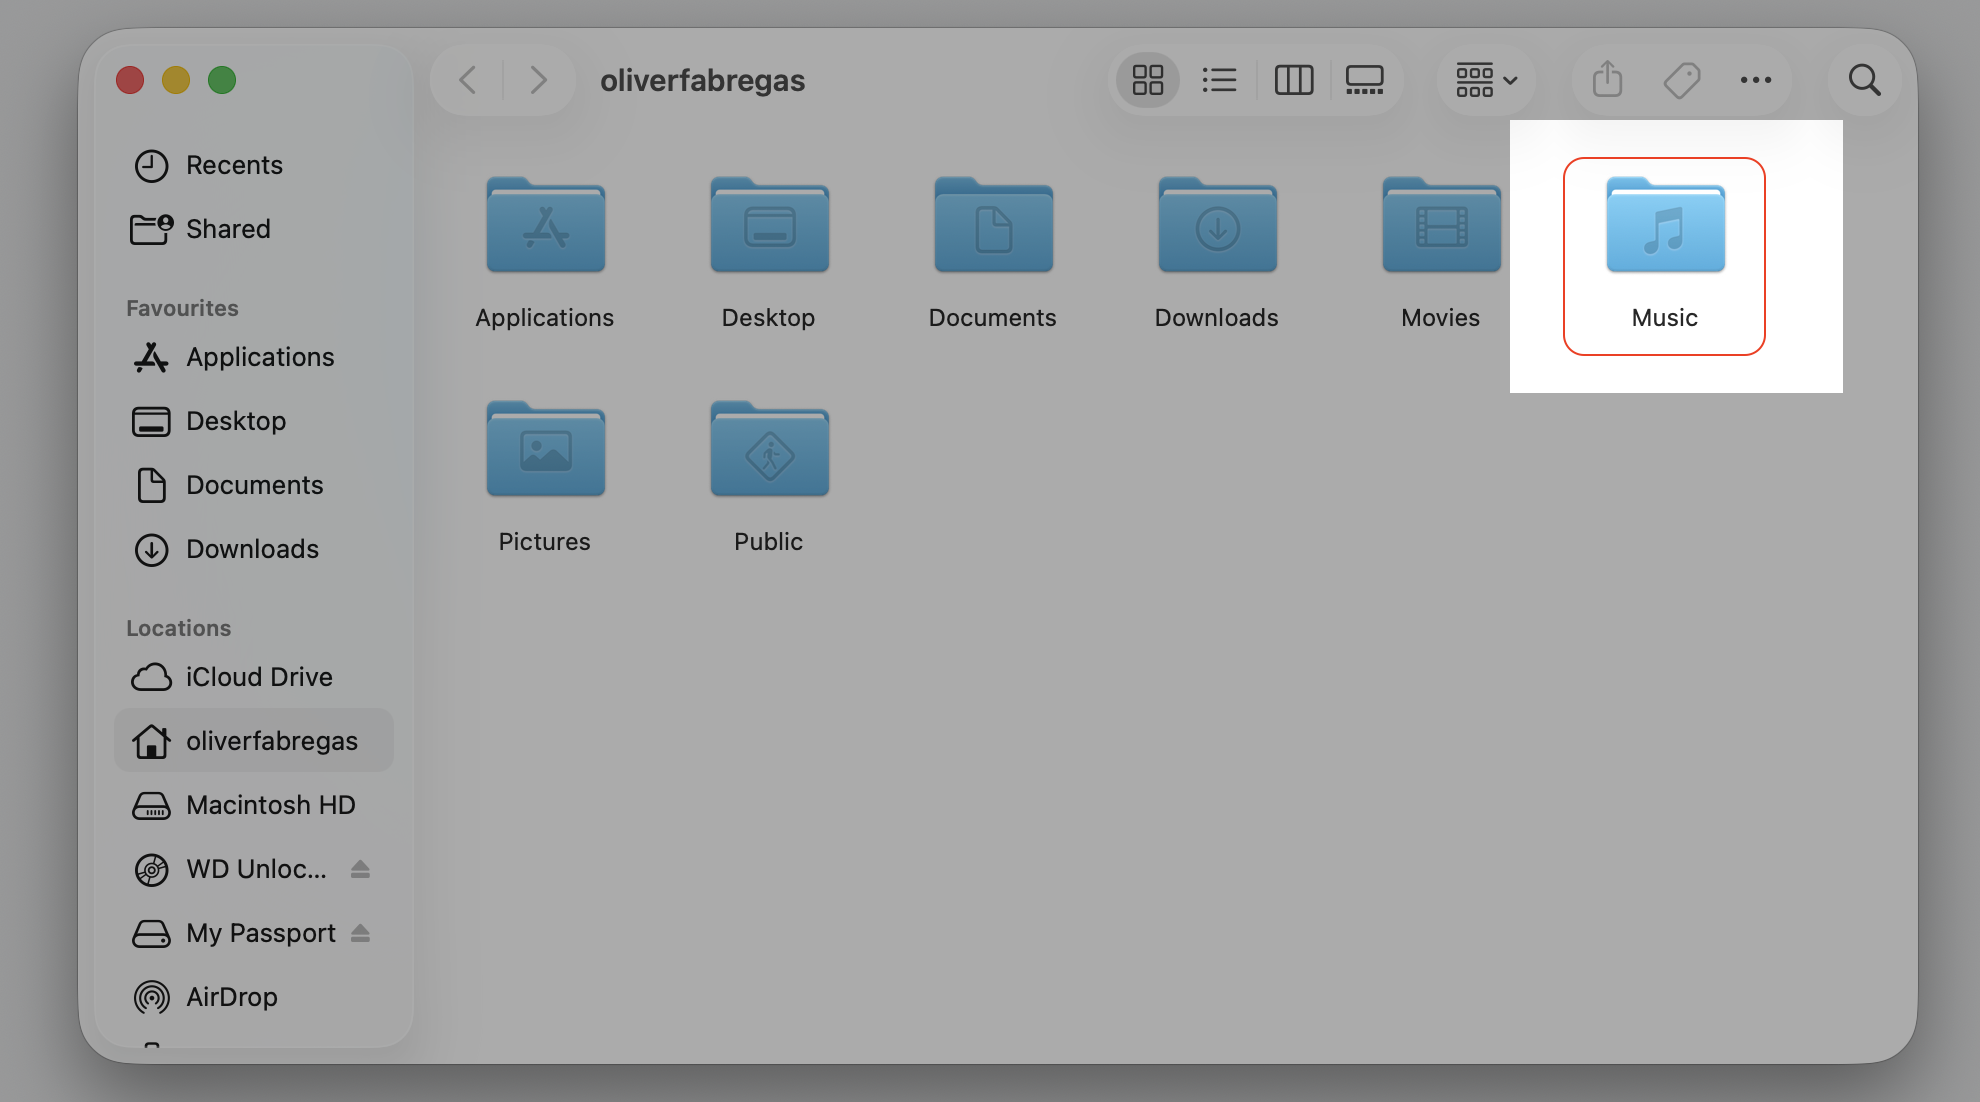This screenshot has height=1102, width=1980.
Task: Zoom the window with green button
Action: pyautogui.click(x=222, y=80)
